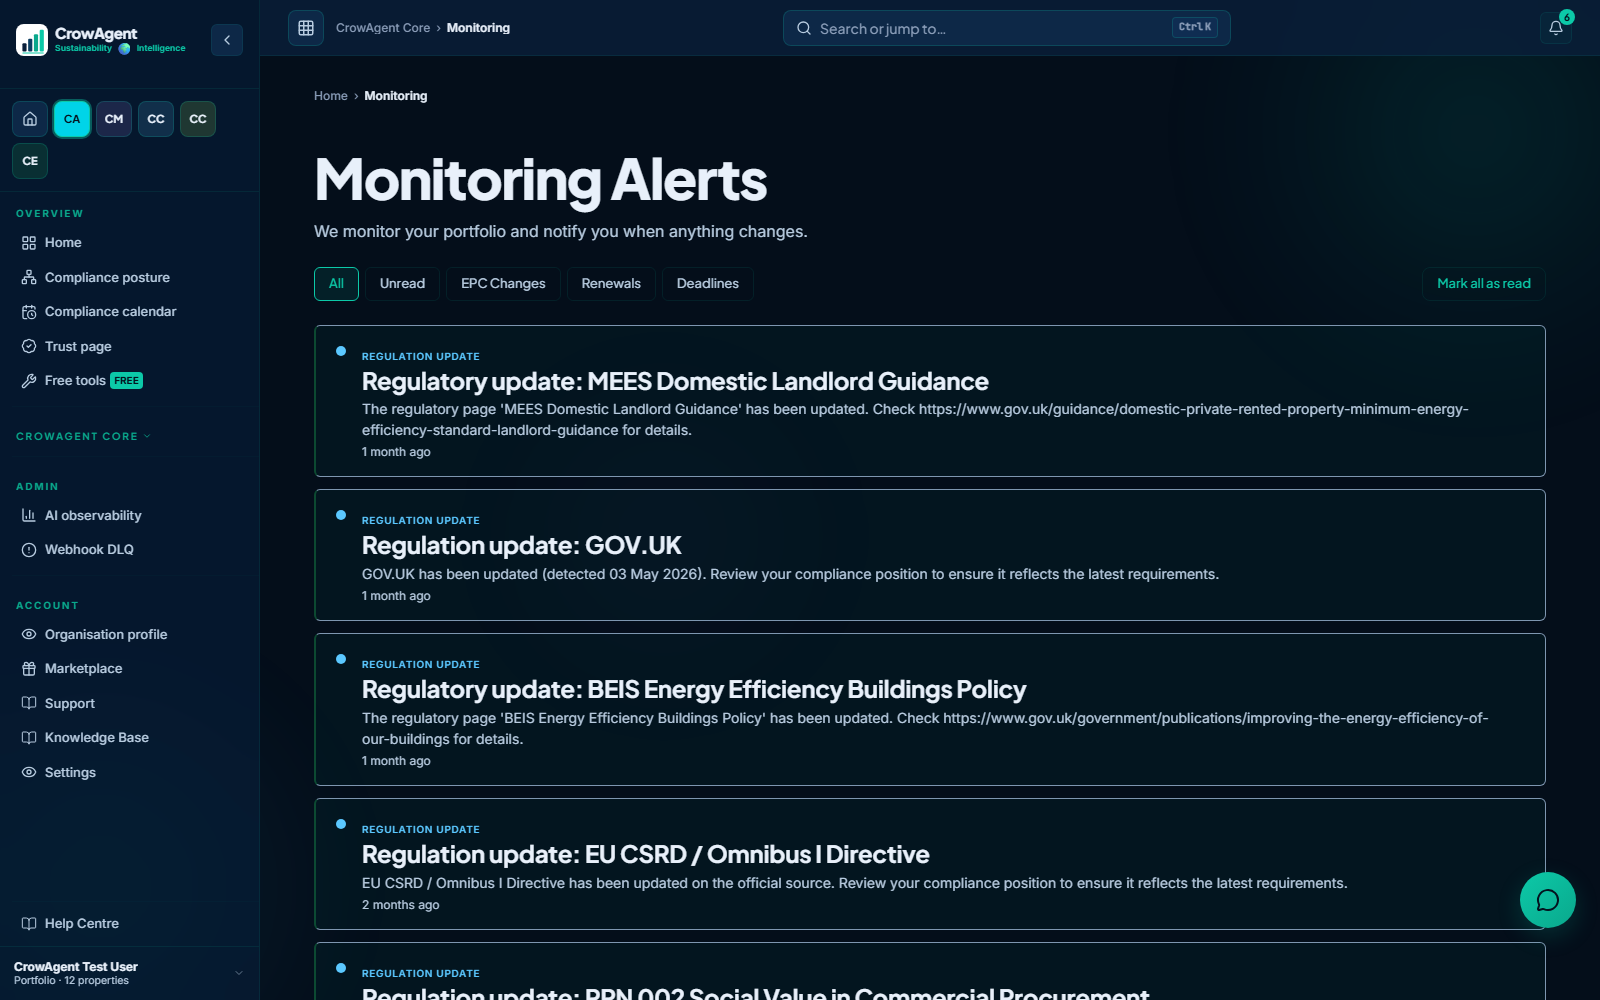This screenshot has height=1000, width=1600.
Task: Select the home product switcher icon
Action: point(30,119)
